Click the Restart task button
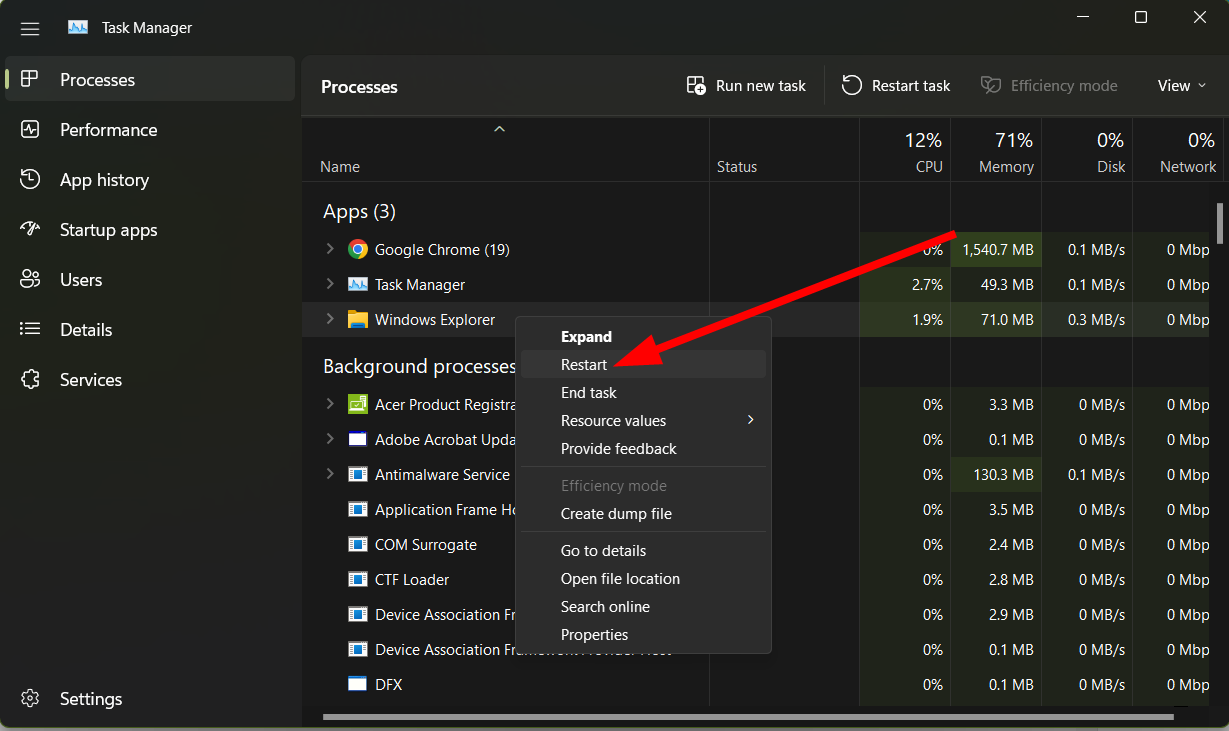Screen dimensions: 1229x731 (896, 86)
